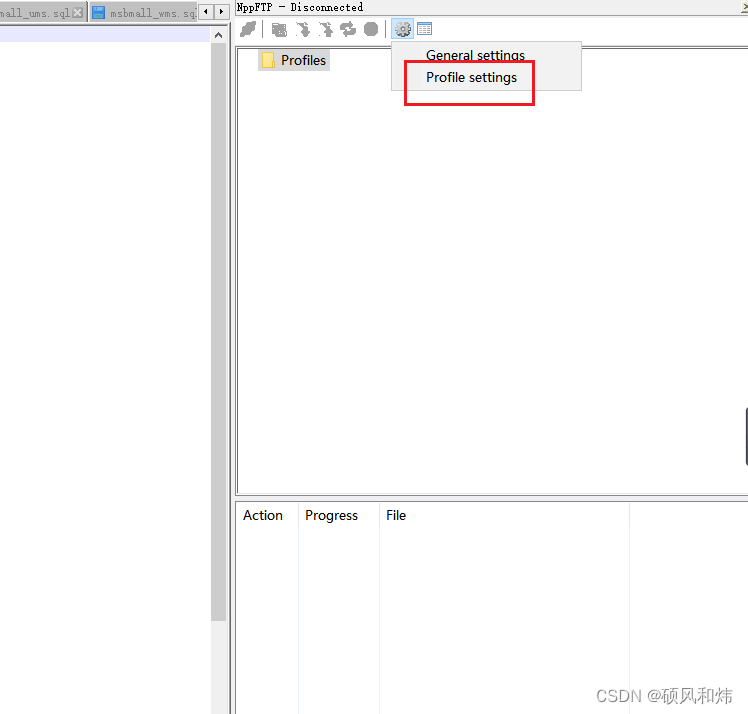Open the settings gear icon
This screenshot has height=714, width=748.
click(x=403, y=29)
